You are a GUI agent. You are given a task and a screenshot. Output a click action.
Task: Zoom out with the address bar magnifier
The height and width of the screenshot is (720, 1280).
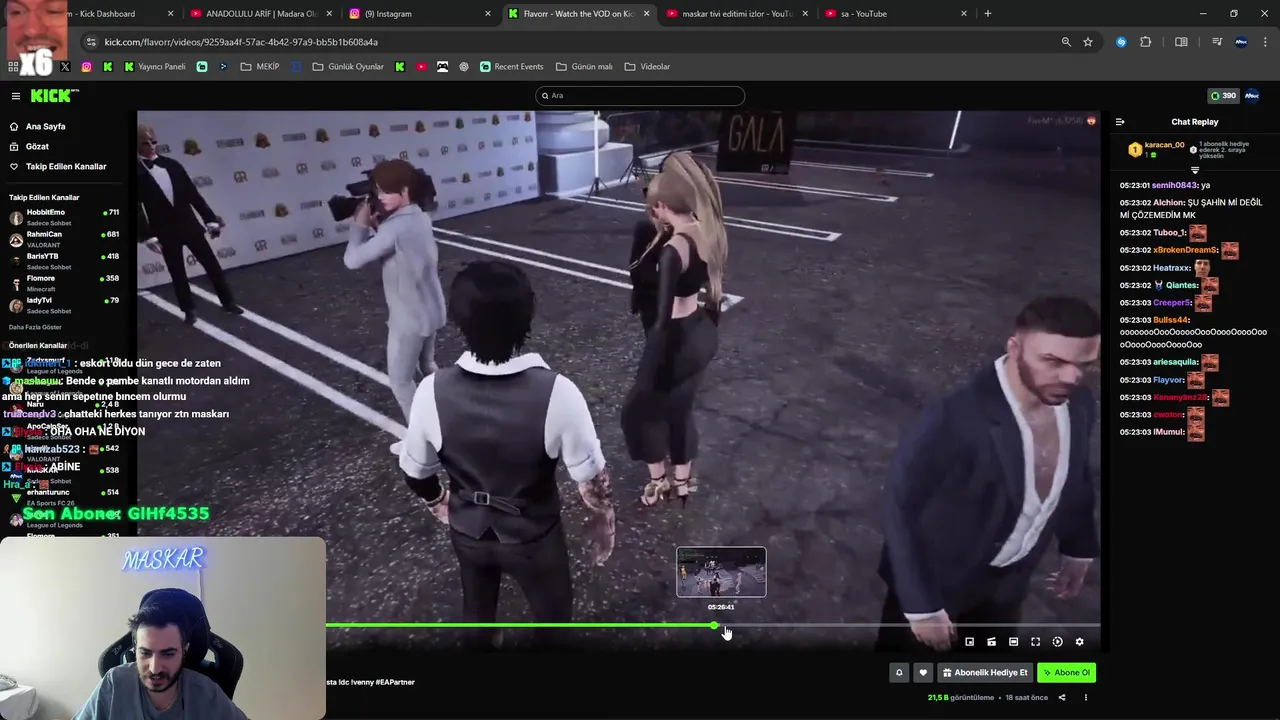coord(1066,42)
